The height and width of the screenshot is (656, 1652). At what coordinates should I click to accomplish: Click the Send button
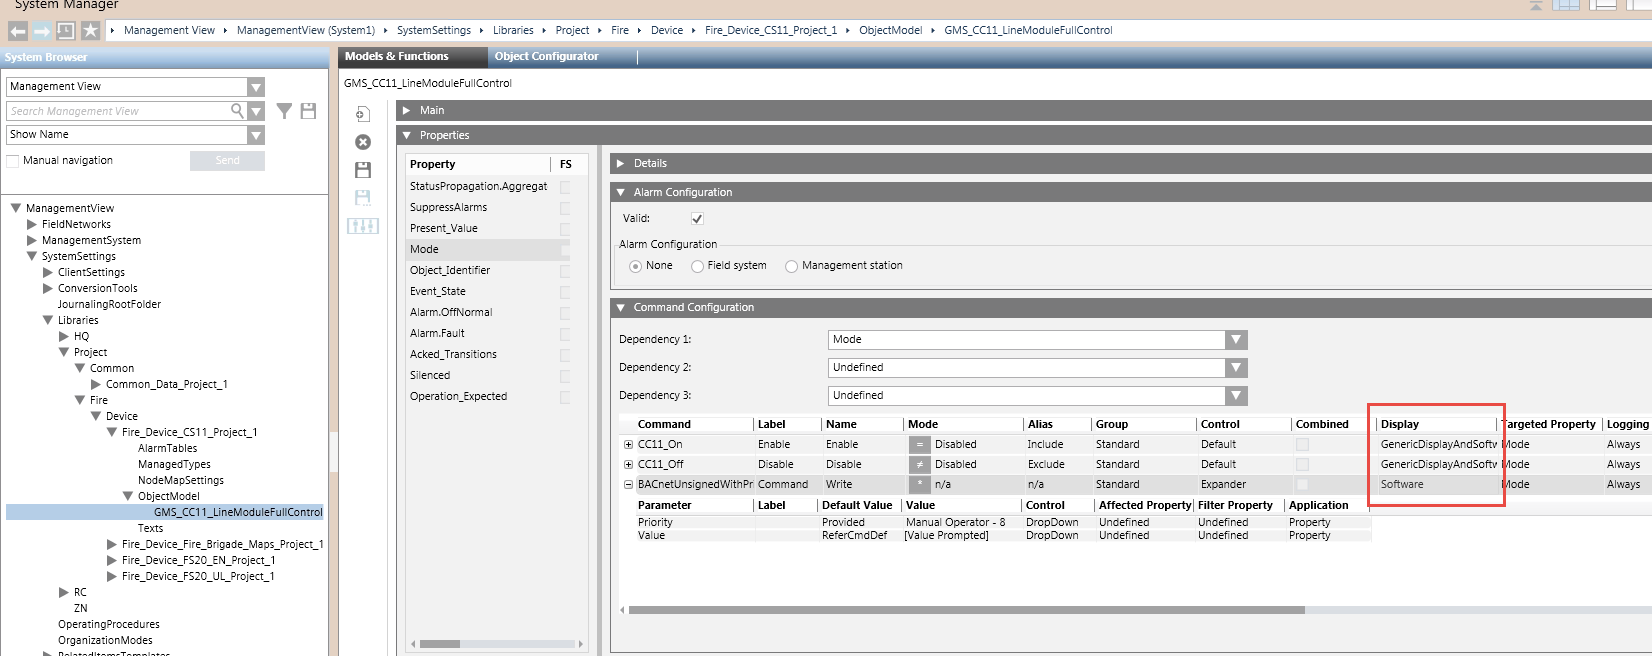pyautogui.click(x=227, y=161)
